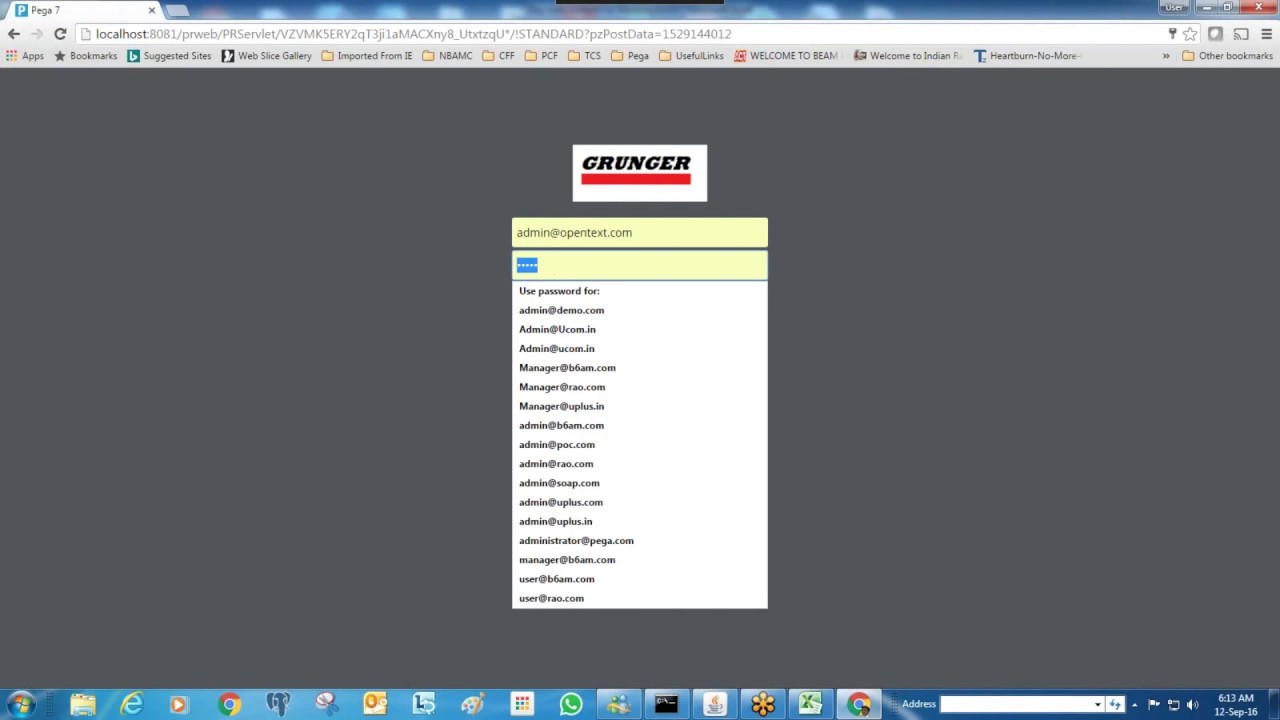This screenshot has height=720, width=1280.
Task: Click the taskbar Address text box
Action: pyautogui.click(x=1015, y=704)
